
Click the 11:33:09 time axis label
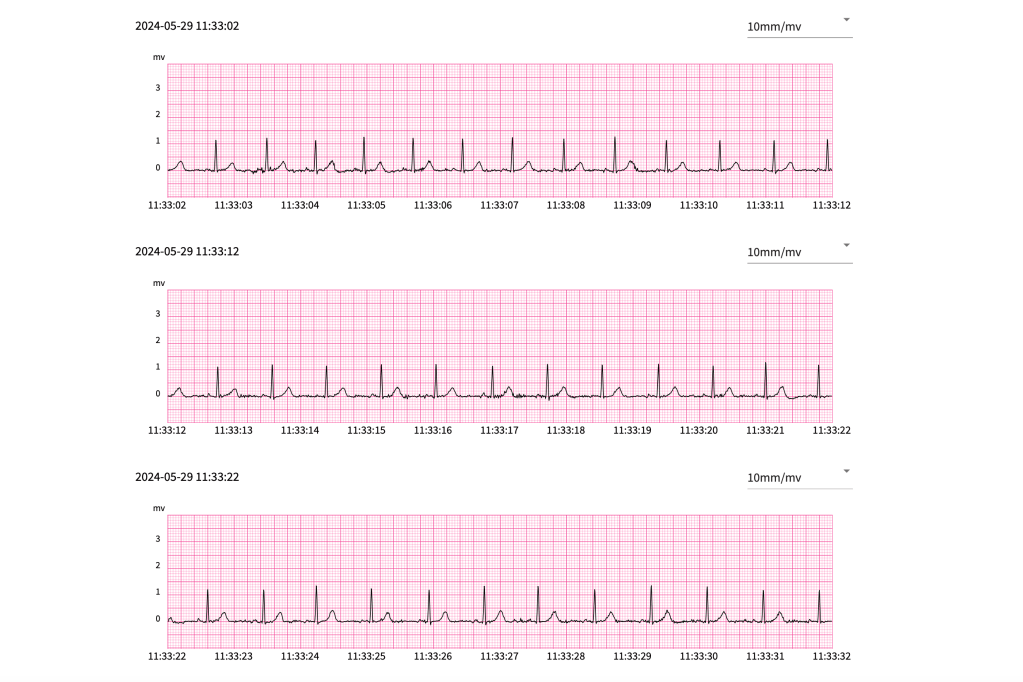tap(632, 205)
